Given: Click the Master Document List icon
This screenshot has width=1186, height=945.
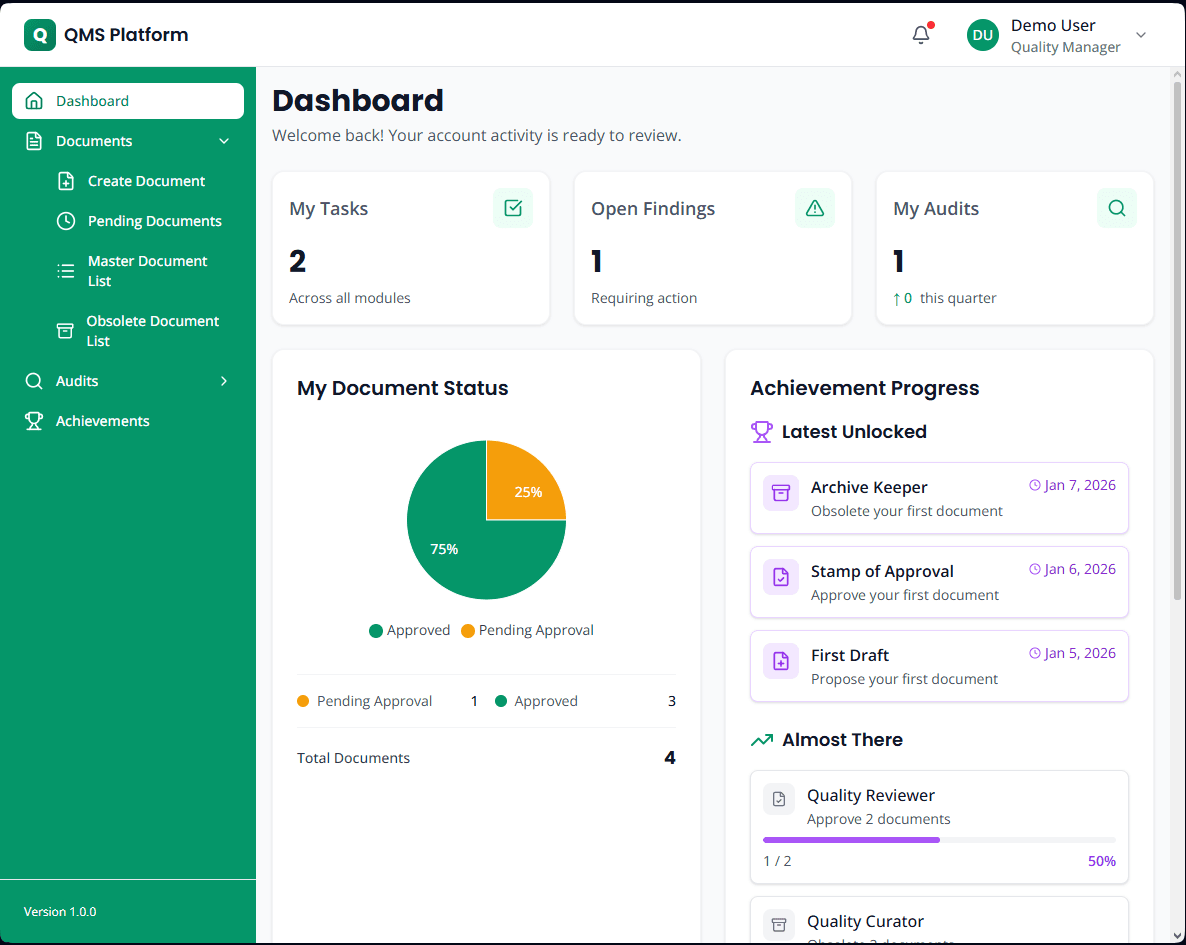Looking at the screenshot, I should [x=66, y=271].
